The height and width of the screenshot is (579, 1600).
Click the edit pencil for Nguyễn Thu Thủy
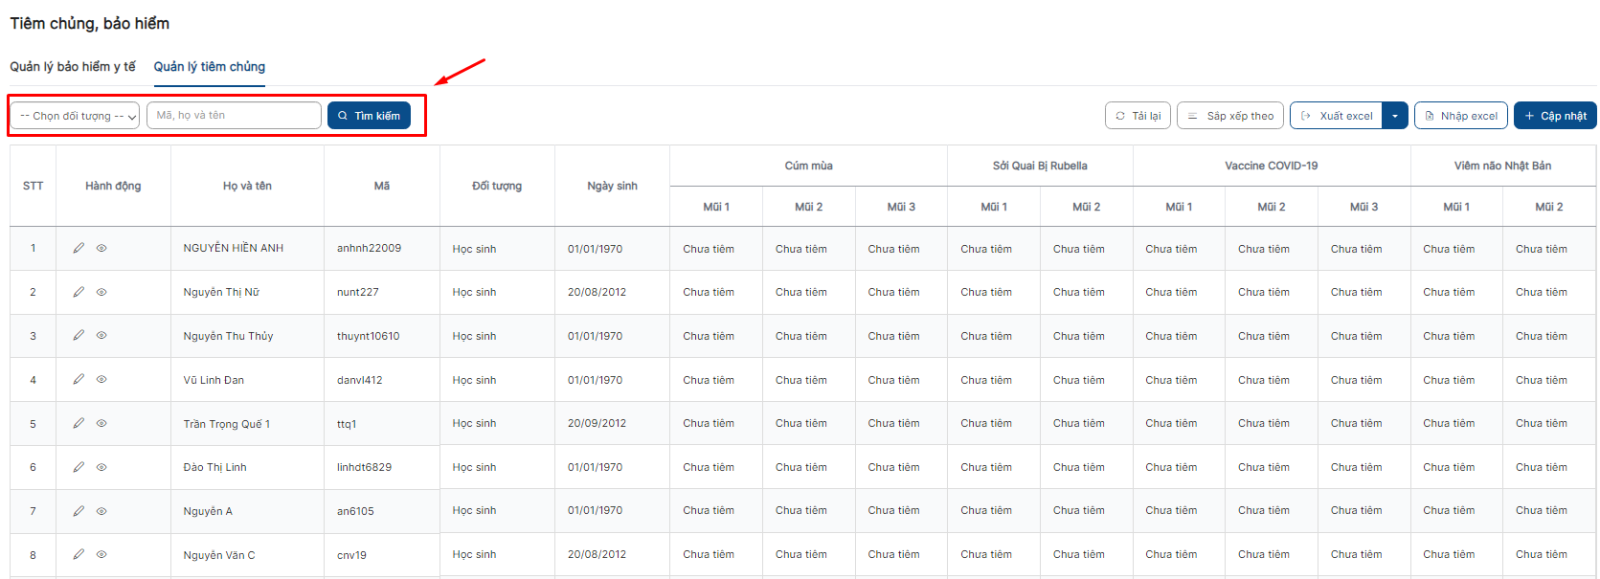[x=78, y=335]
